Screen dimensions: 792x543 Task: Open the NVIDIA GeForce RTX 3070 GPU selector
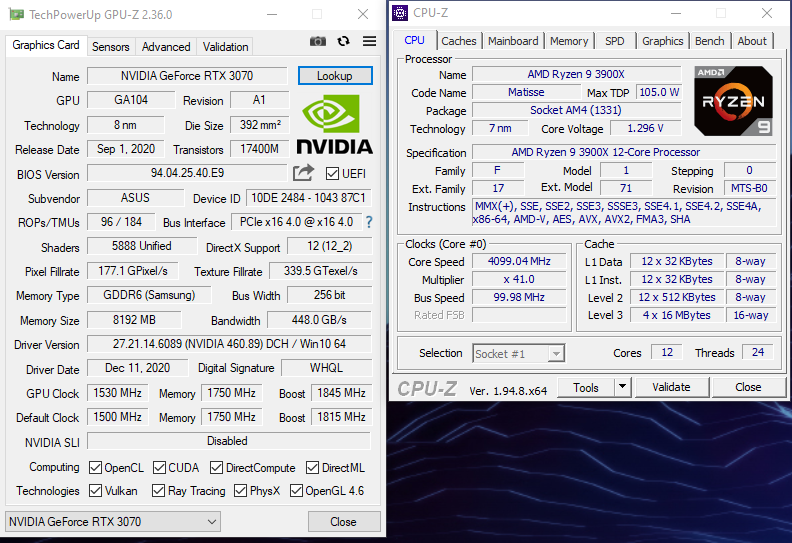pos(113,522)
